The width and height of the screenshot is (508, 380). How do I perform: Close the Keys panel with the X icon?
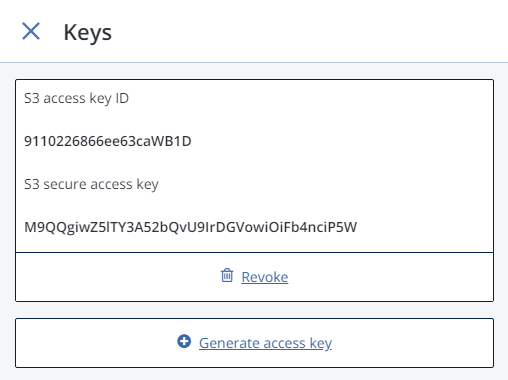(31, 31)
